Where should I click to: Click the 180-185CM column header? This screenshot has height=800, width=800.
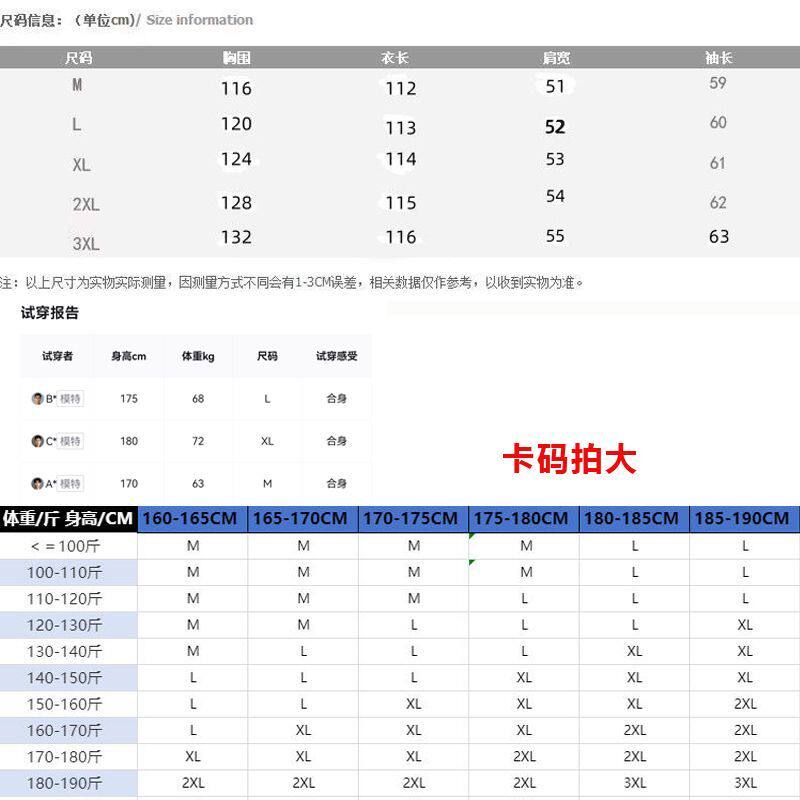click(x=634, y=519)
